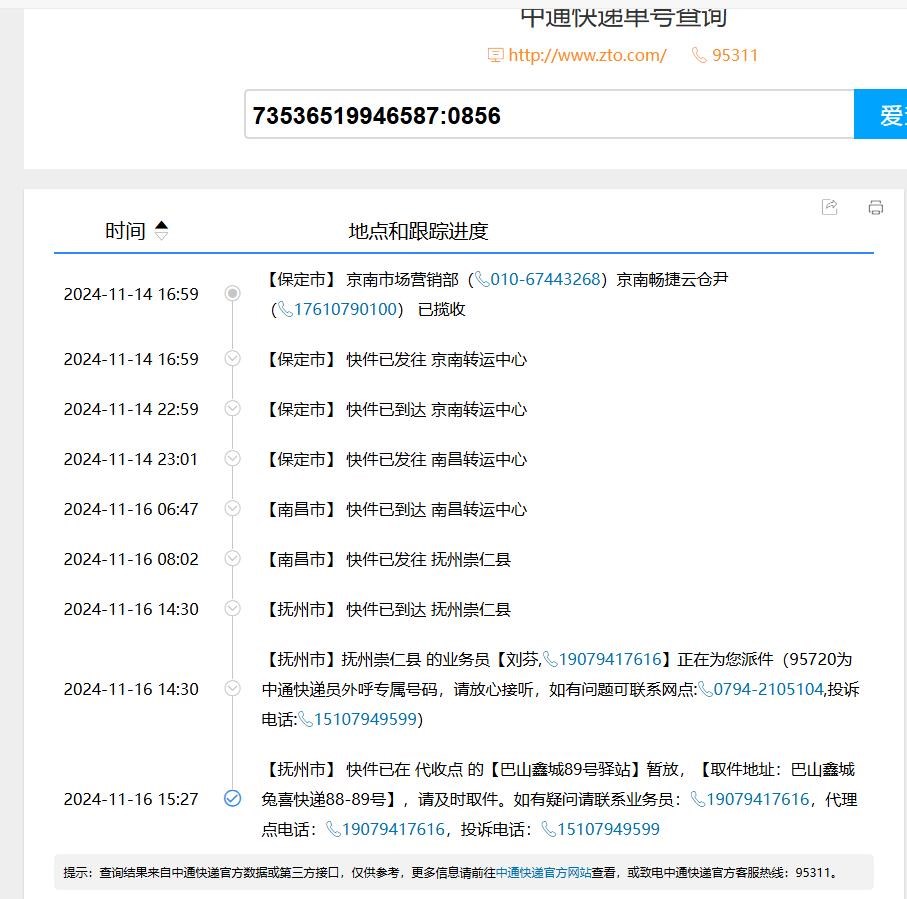This screenshot has width=907, height=899.
Task: Click timeline node for 快件已发往 京南转运中心
Action: pos(233,359)
